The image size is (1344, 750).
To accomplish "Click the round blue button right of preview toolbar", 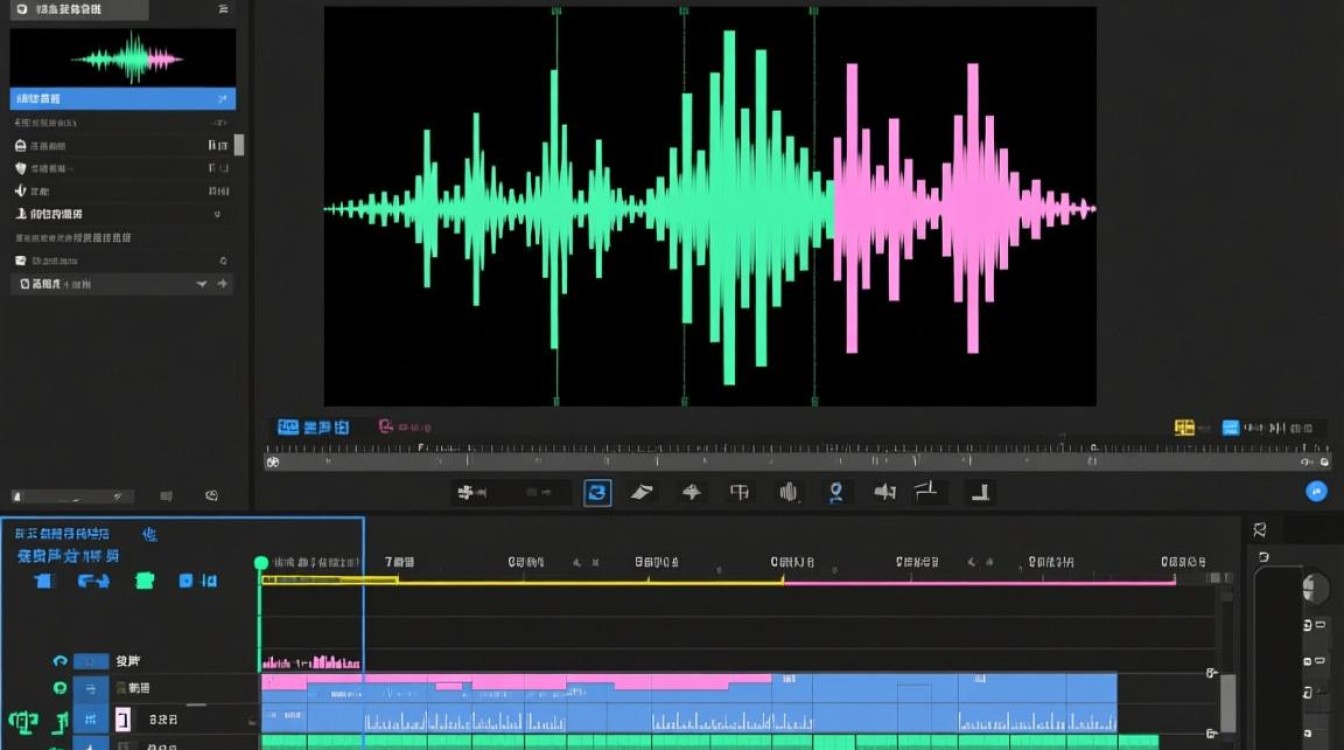I will pos(1316,491).
